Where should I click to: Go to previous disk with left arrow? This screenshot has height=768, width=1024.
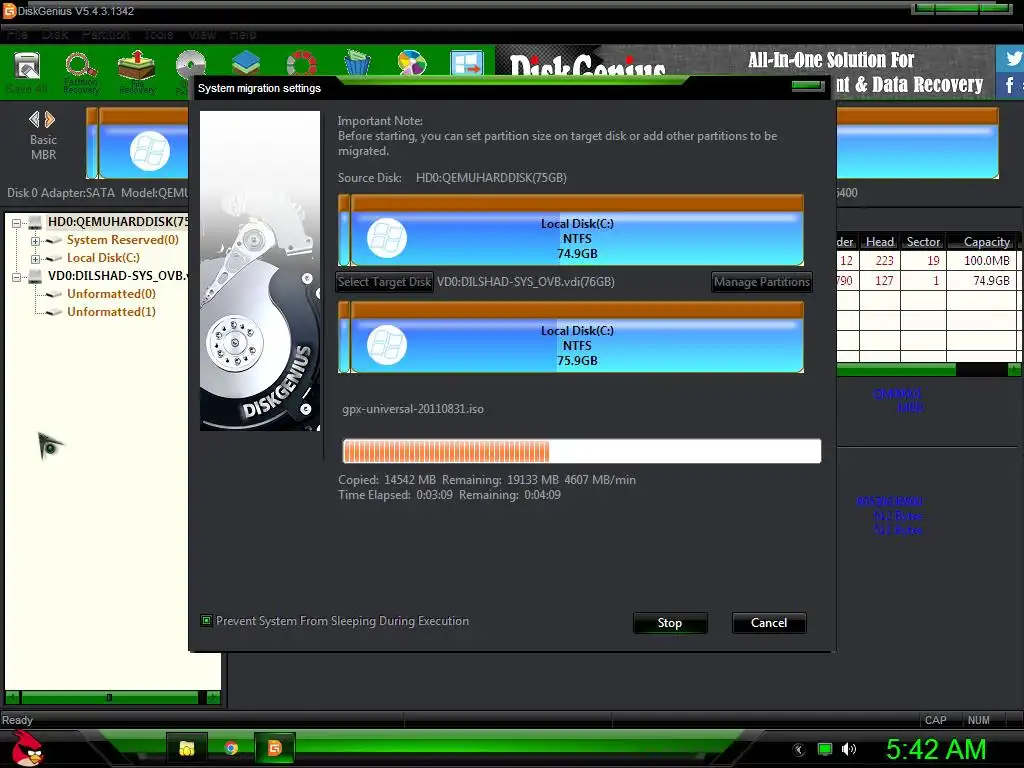(x=34, y=120)
